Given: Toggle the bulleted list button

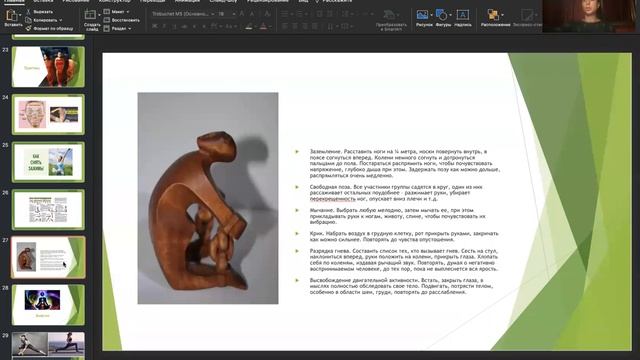Looking at the screenshot, I should 285,14.
